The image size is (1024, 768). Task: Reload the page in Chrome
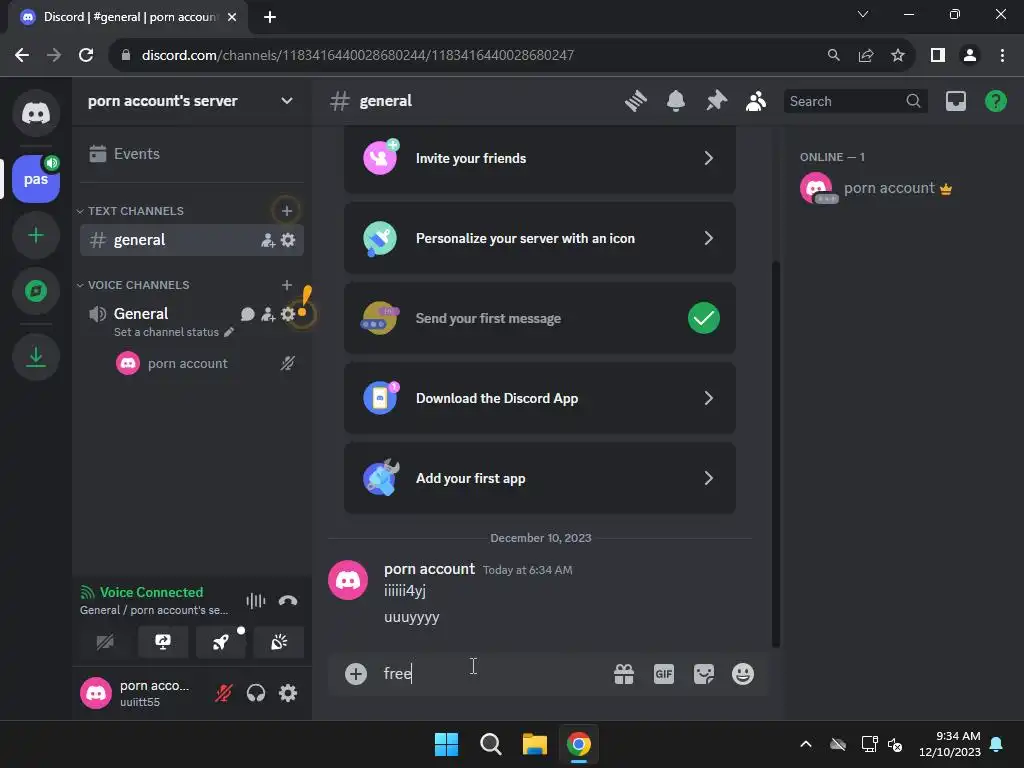(86, 56)
